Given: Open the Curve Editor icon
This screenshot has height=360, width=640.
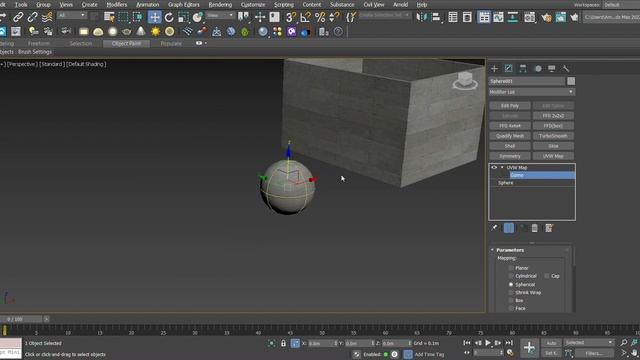Looking at the screenshot, I should [x=498, y=17].
